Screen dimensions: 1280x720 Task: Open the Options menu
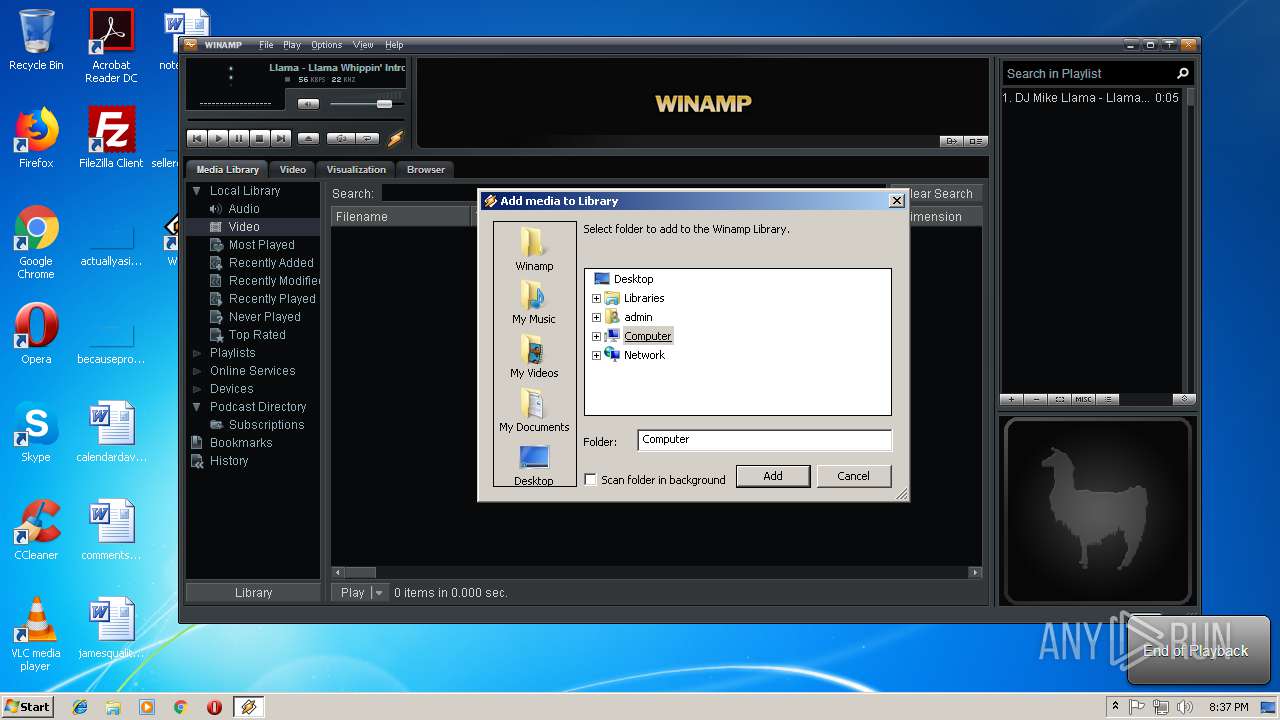click(326, 45)
